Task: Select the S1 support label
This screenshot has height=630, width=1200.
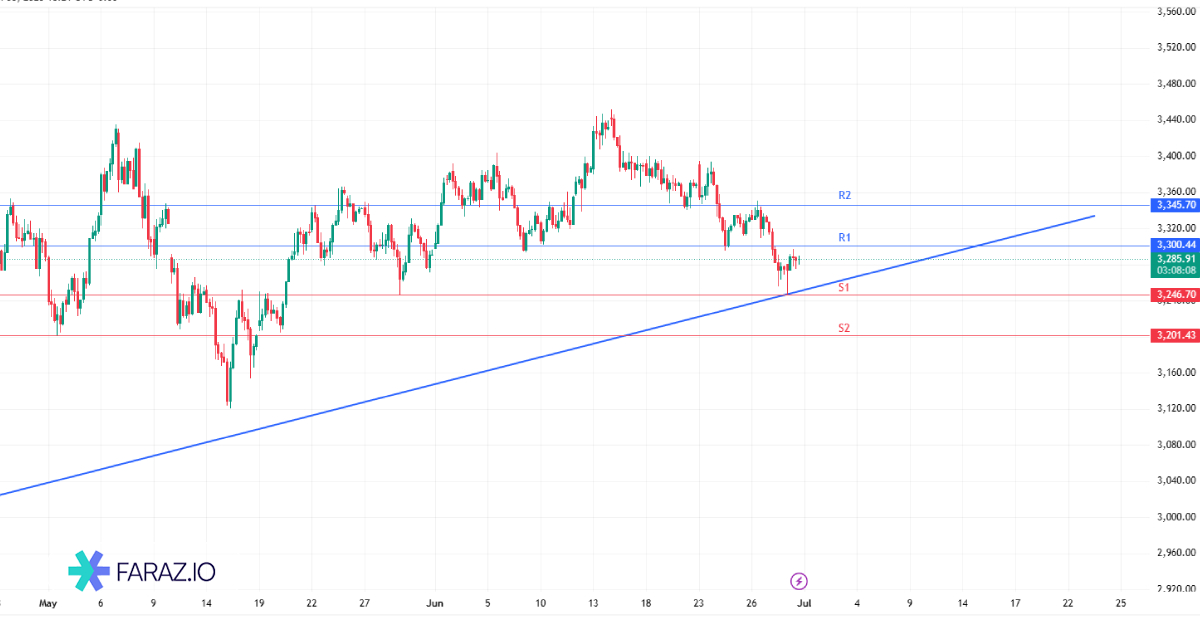Action: click(844, 287)
